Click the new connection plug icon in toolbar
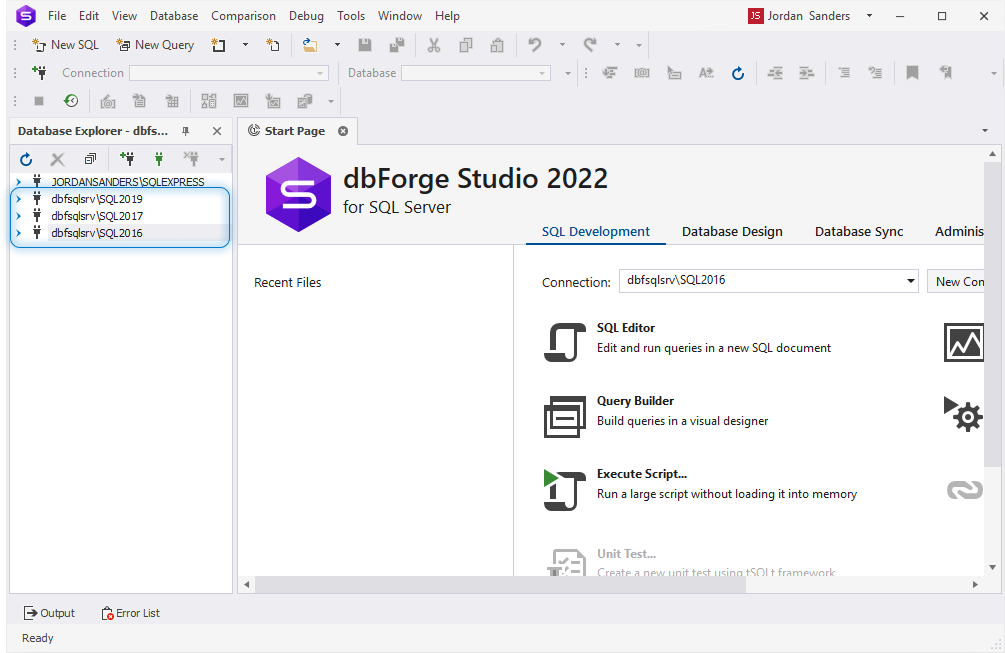Screen dimensions: 1005x653 pos(39,72)
